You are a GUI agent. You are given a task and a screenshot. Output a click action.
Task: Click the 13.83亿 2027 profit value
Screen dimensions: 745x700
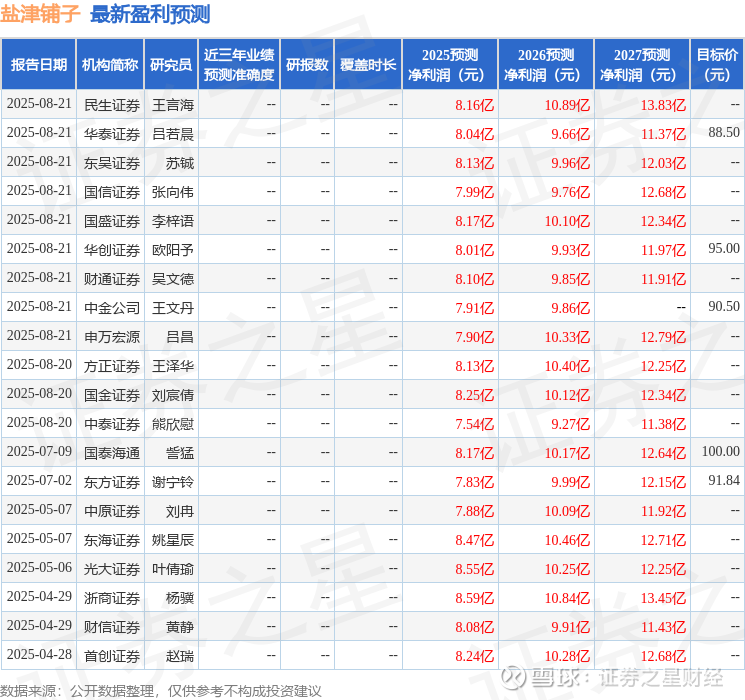pyautogui.click(x=663, y=105)
